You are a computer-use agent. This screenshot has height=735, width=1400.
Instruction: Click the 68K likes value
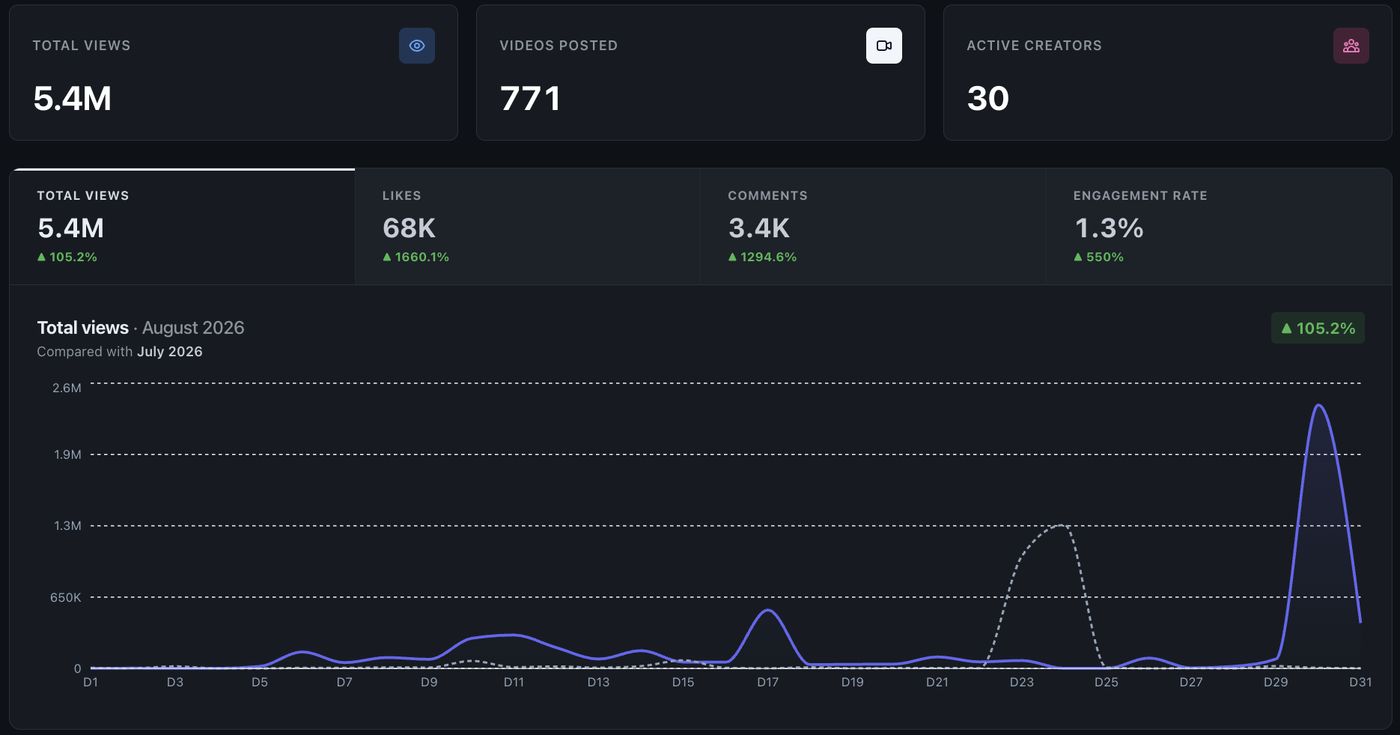(x=409, y=228)
